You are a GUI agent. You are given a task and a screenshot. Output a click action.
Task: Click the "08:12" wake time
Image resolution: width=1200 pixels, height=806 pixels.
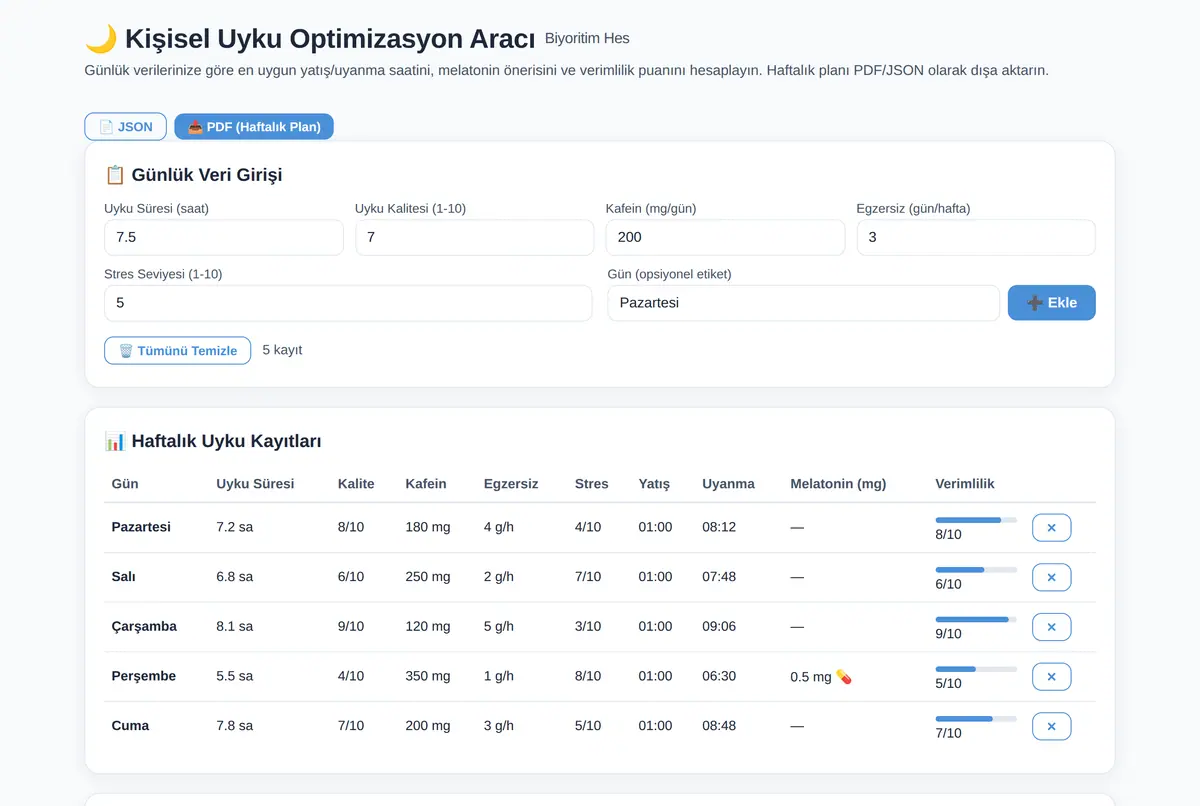(719, 527)
